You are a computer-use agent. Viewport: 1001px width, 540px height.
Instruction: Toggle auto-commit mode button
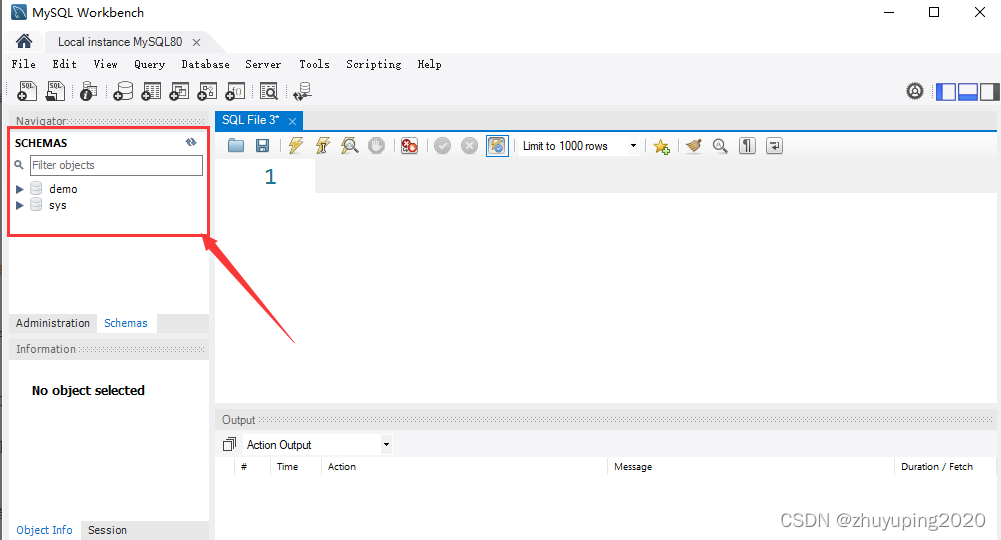click(497, 146)
